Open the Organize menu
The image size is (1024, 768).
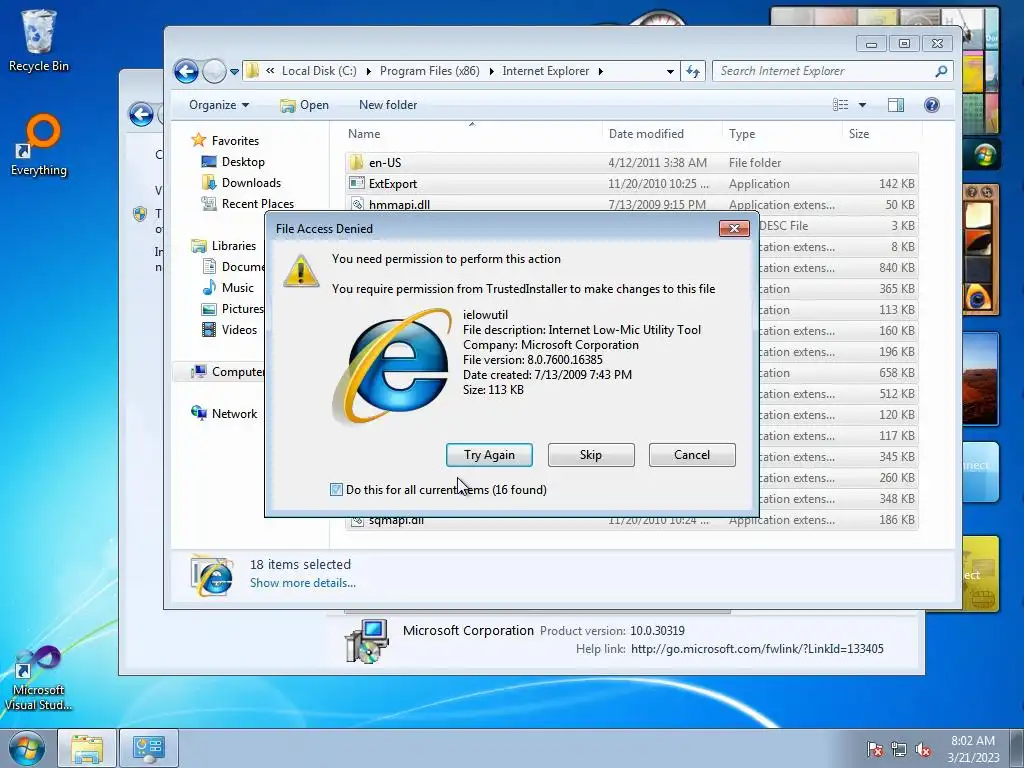[219, 104]
